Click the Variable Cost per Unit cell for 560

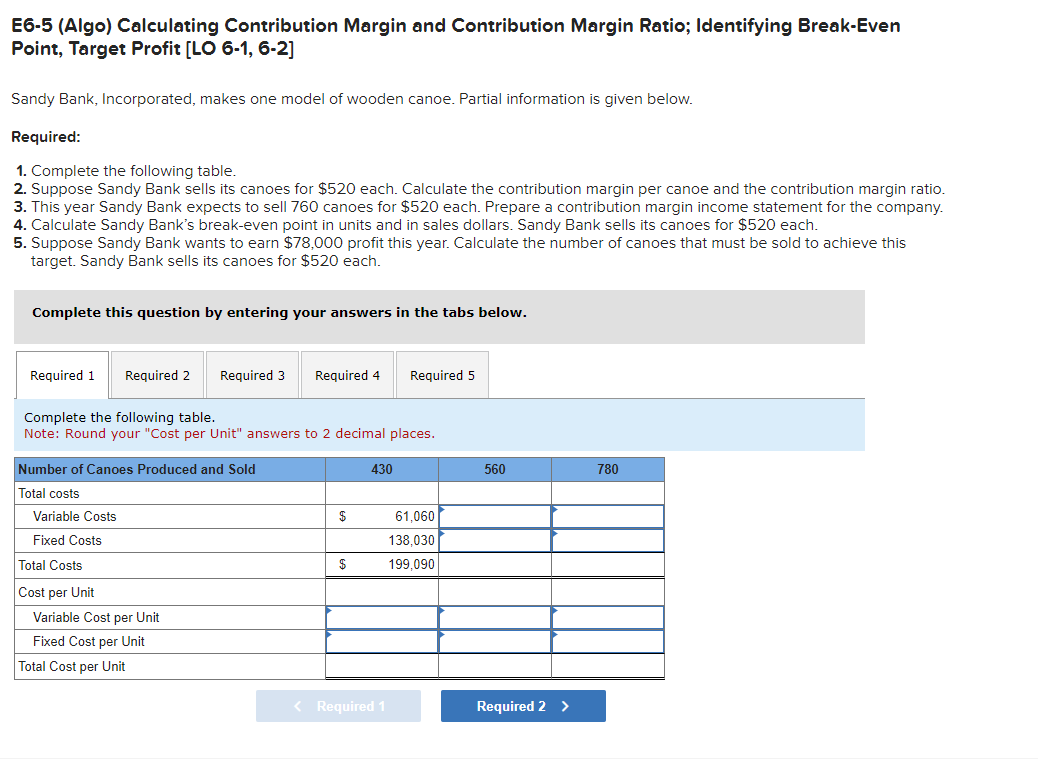coord(494,617)
